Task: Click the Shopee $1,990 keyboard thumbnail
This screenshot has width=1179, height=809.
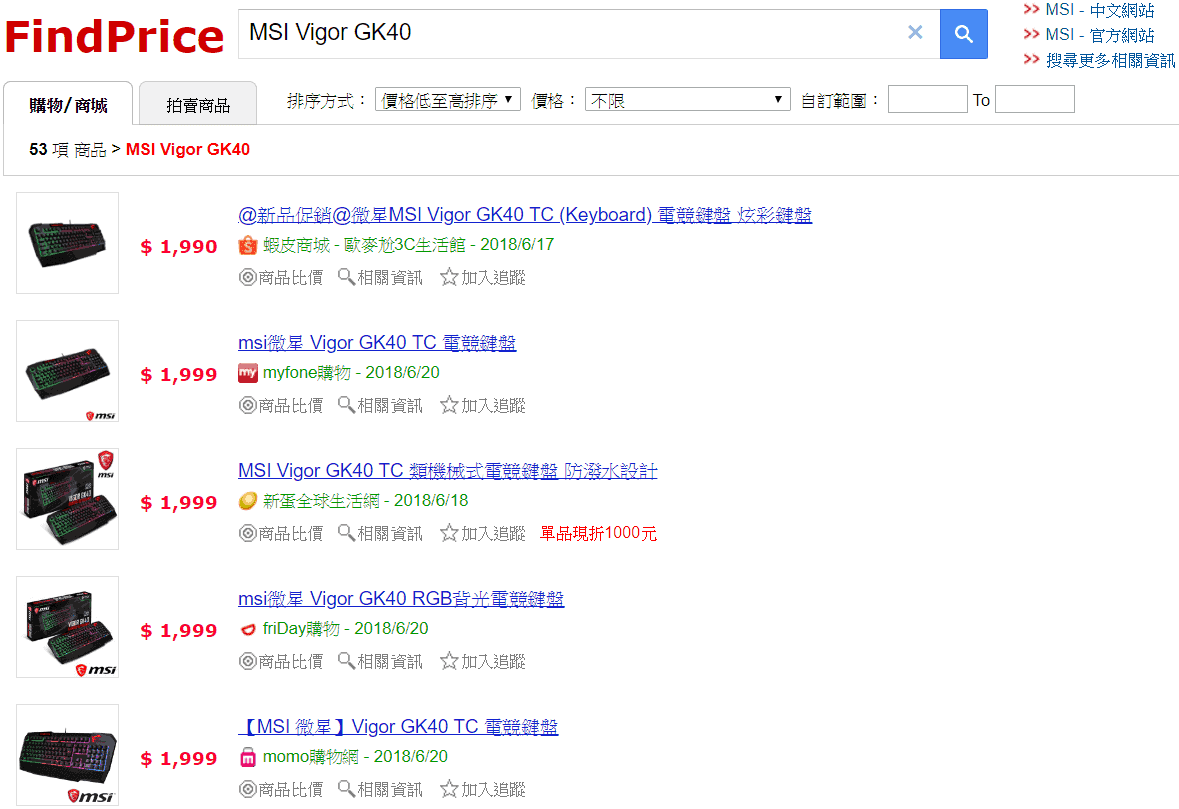Action: (x=68, y=243)
